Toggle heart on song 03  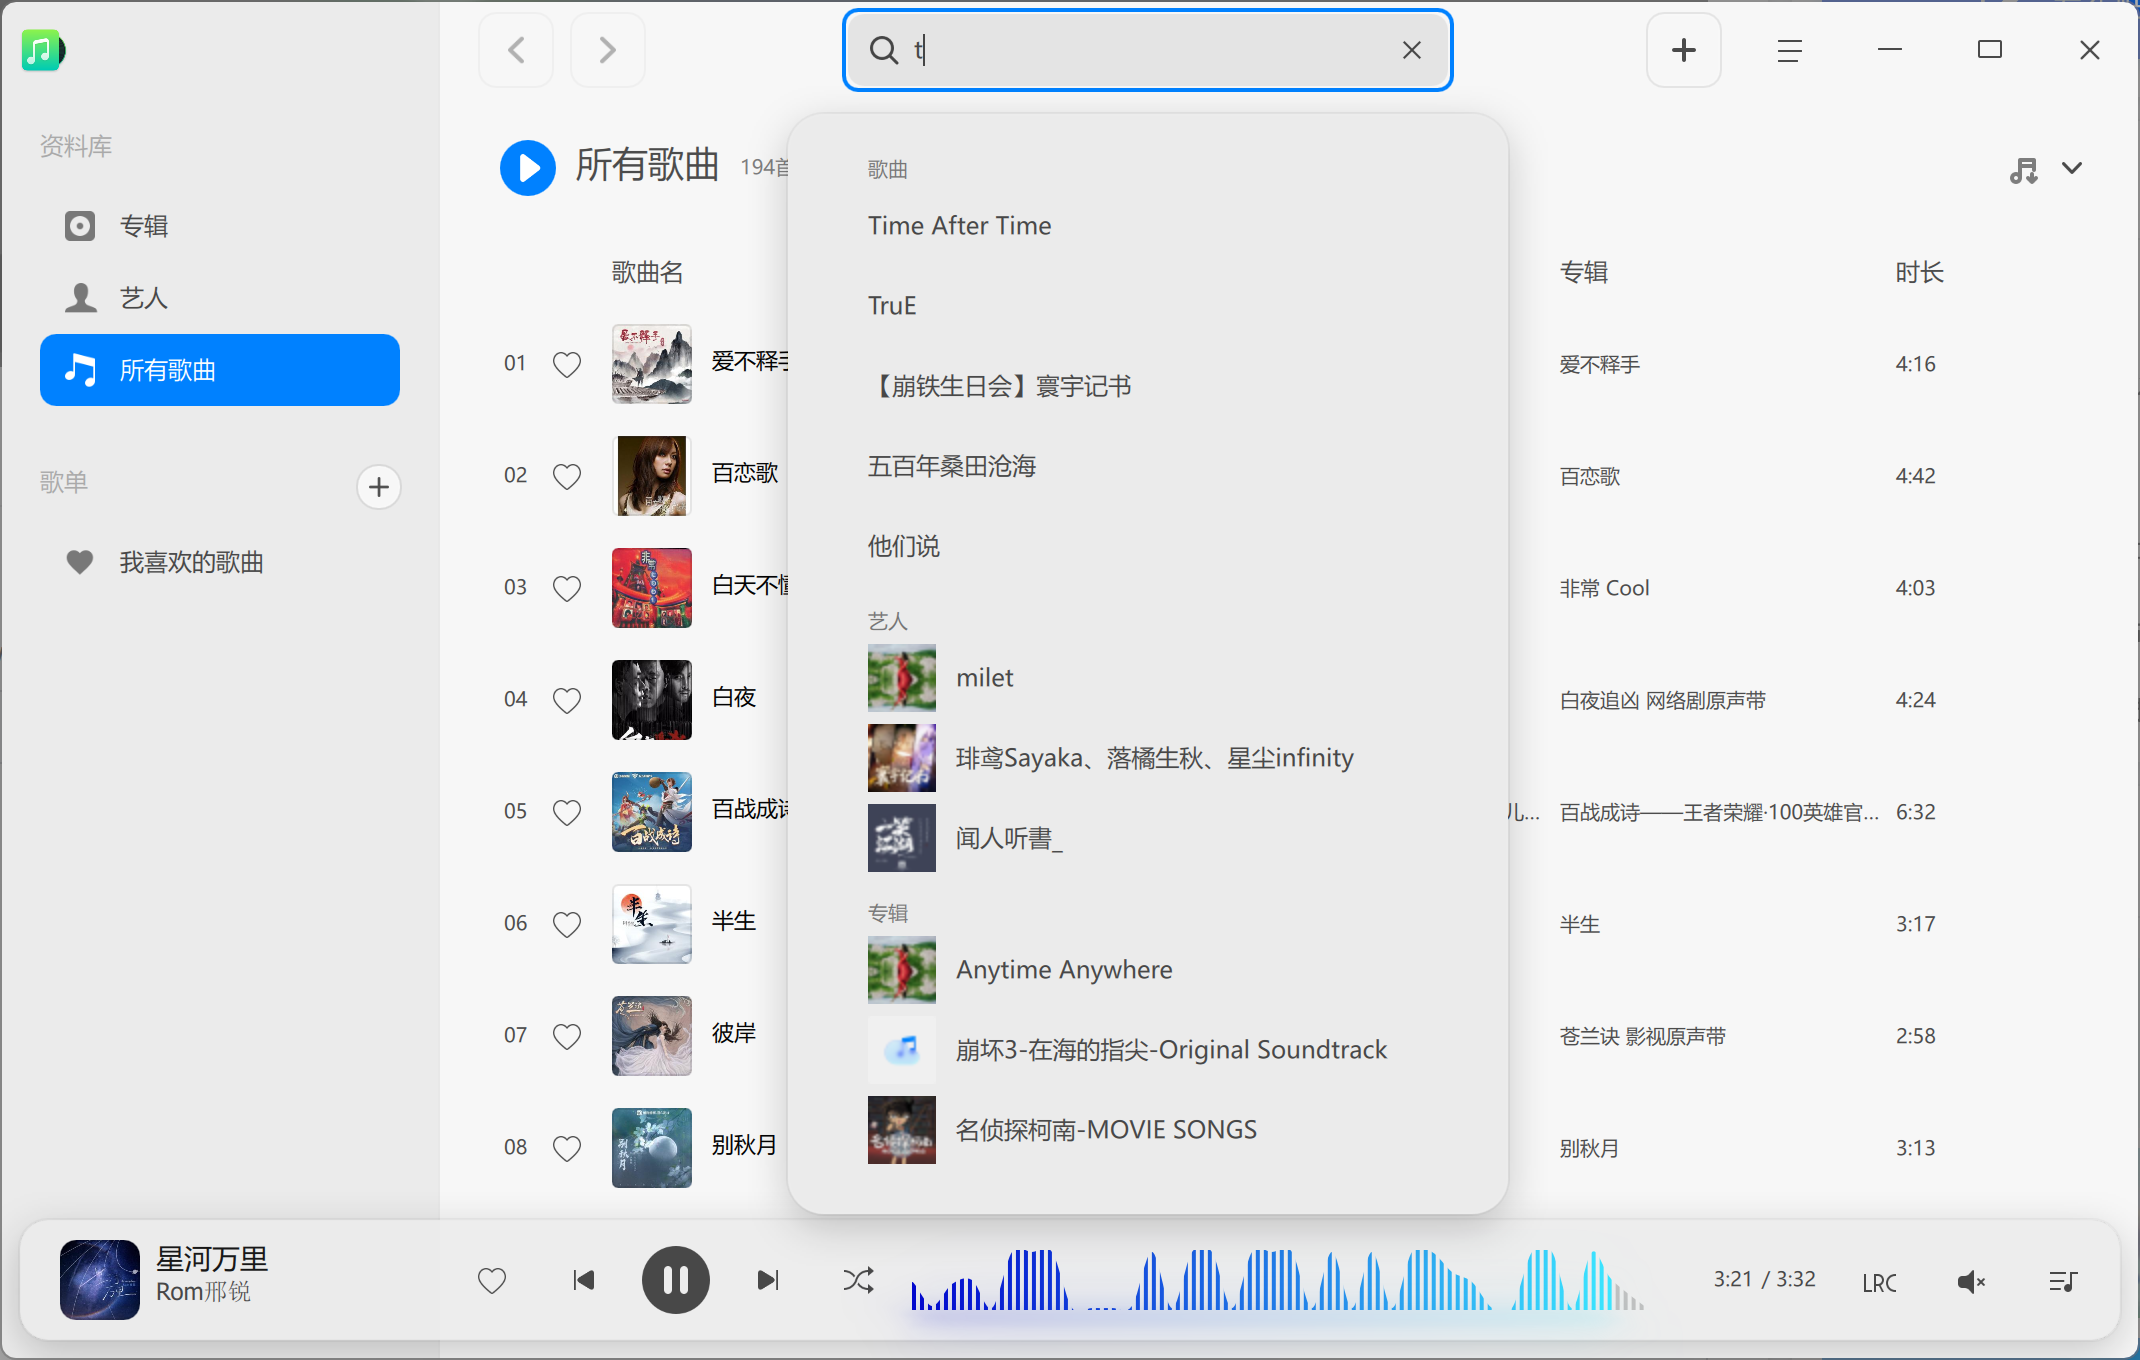(x=567, y=588)
